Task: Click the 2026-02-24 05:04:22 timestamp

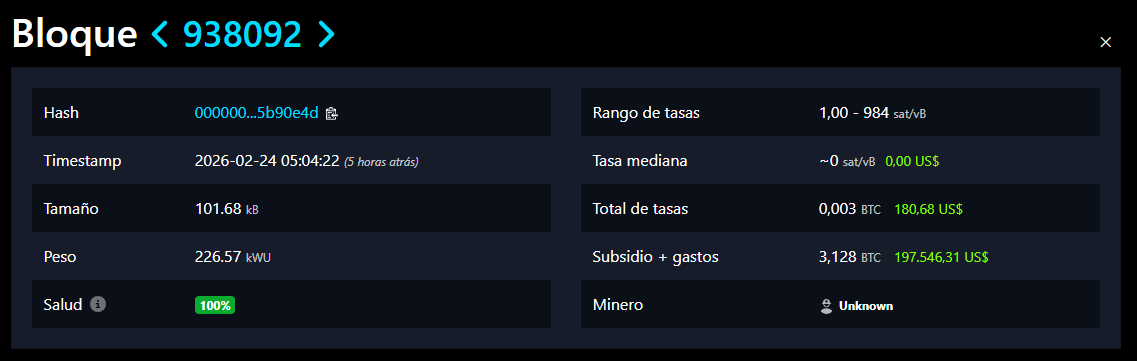Action: [267, 161]
